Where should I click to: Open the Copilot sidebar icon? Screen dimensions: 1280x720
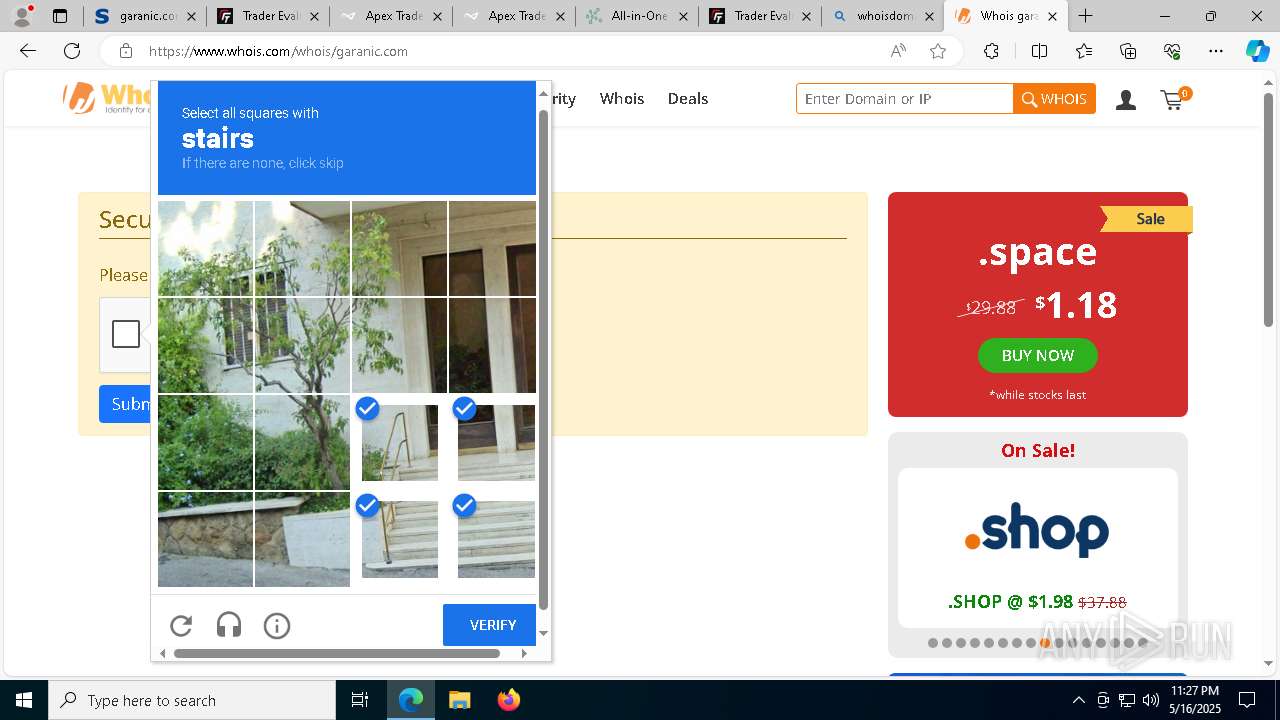point(1257,51)
